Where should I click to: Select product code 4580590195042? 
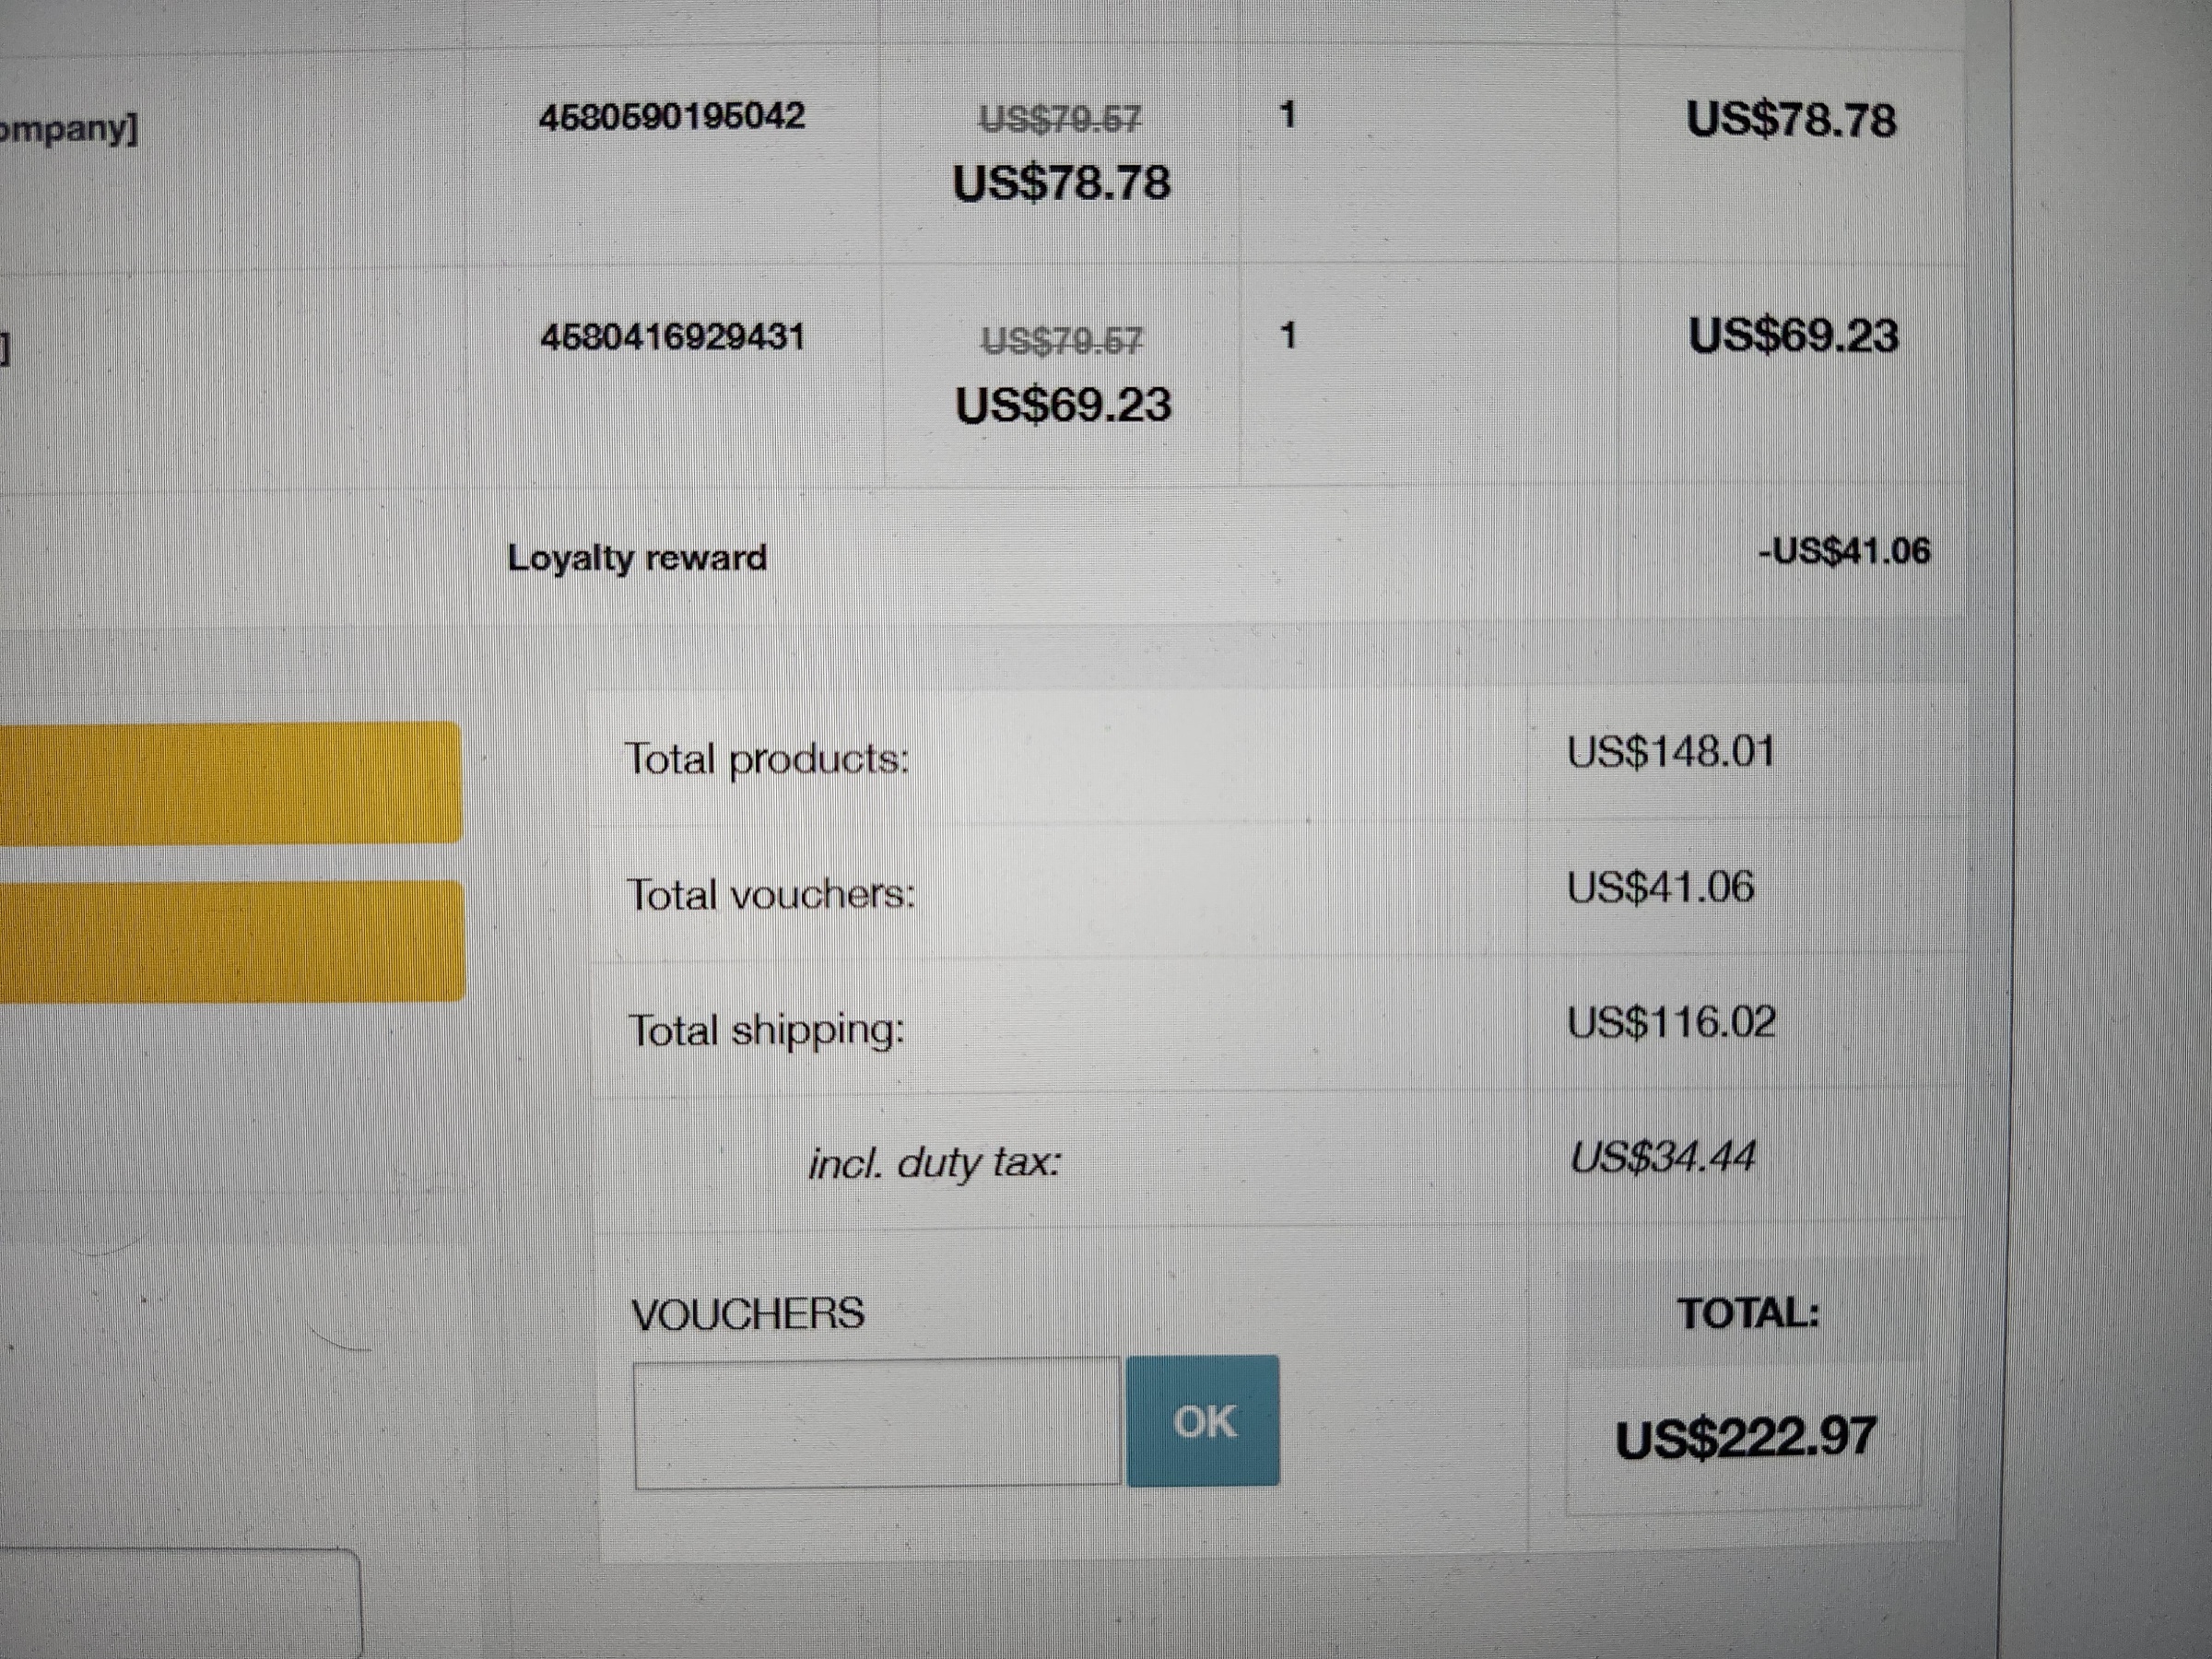(x=671, y=116)
